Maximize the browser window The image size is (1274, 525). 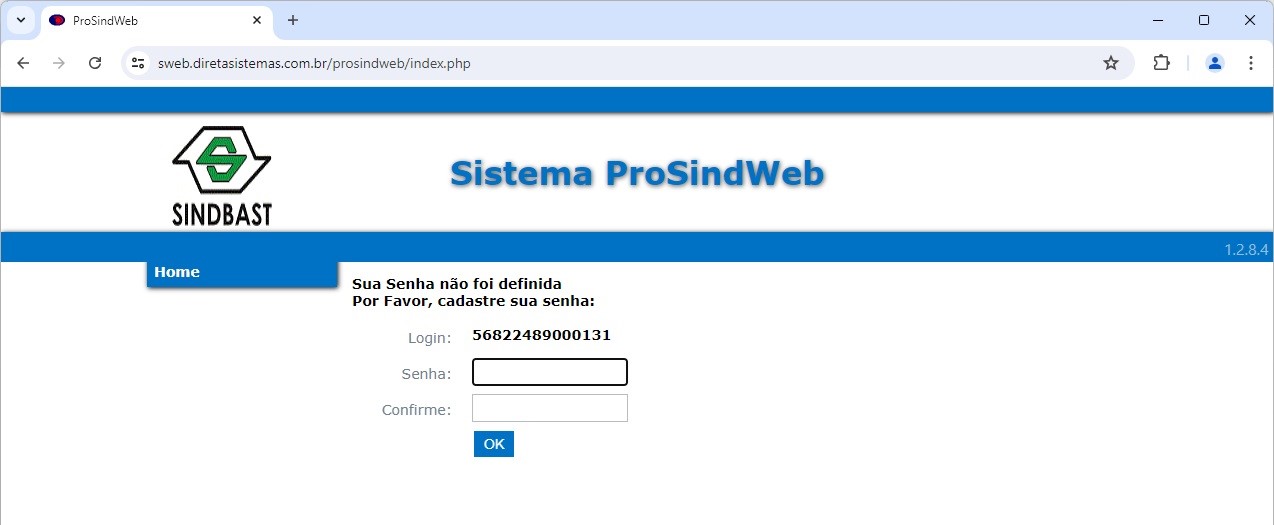pyautogui.click(x=1204, y=20)
